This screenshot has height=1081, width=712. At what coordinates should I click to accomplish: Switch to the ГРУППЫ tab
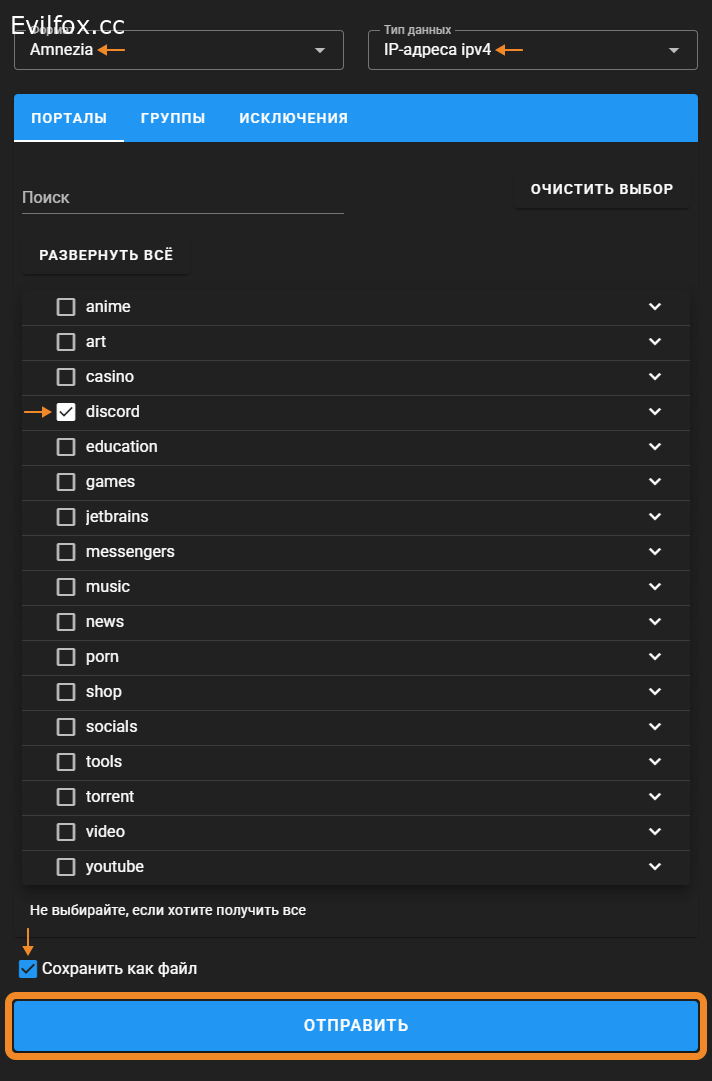173,118
